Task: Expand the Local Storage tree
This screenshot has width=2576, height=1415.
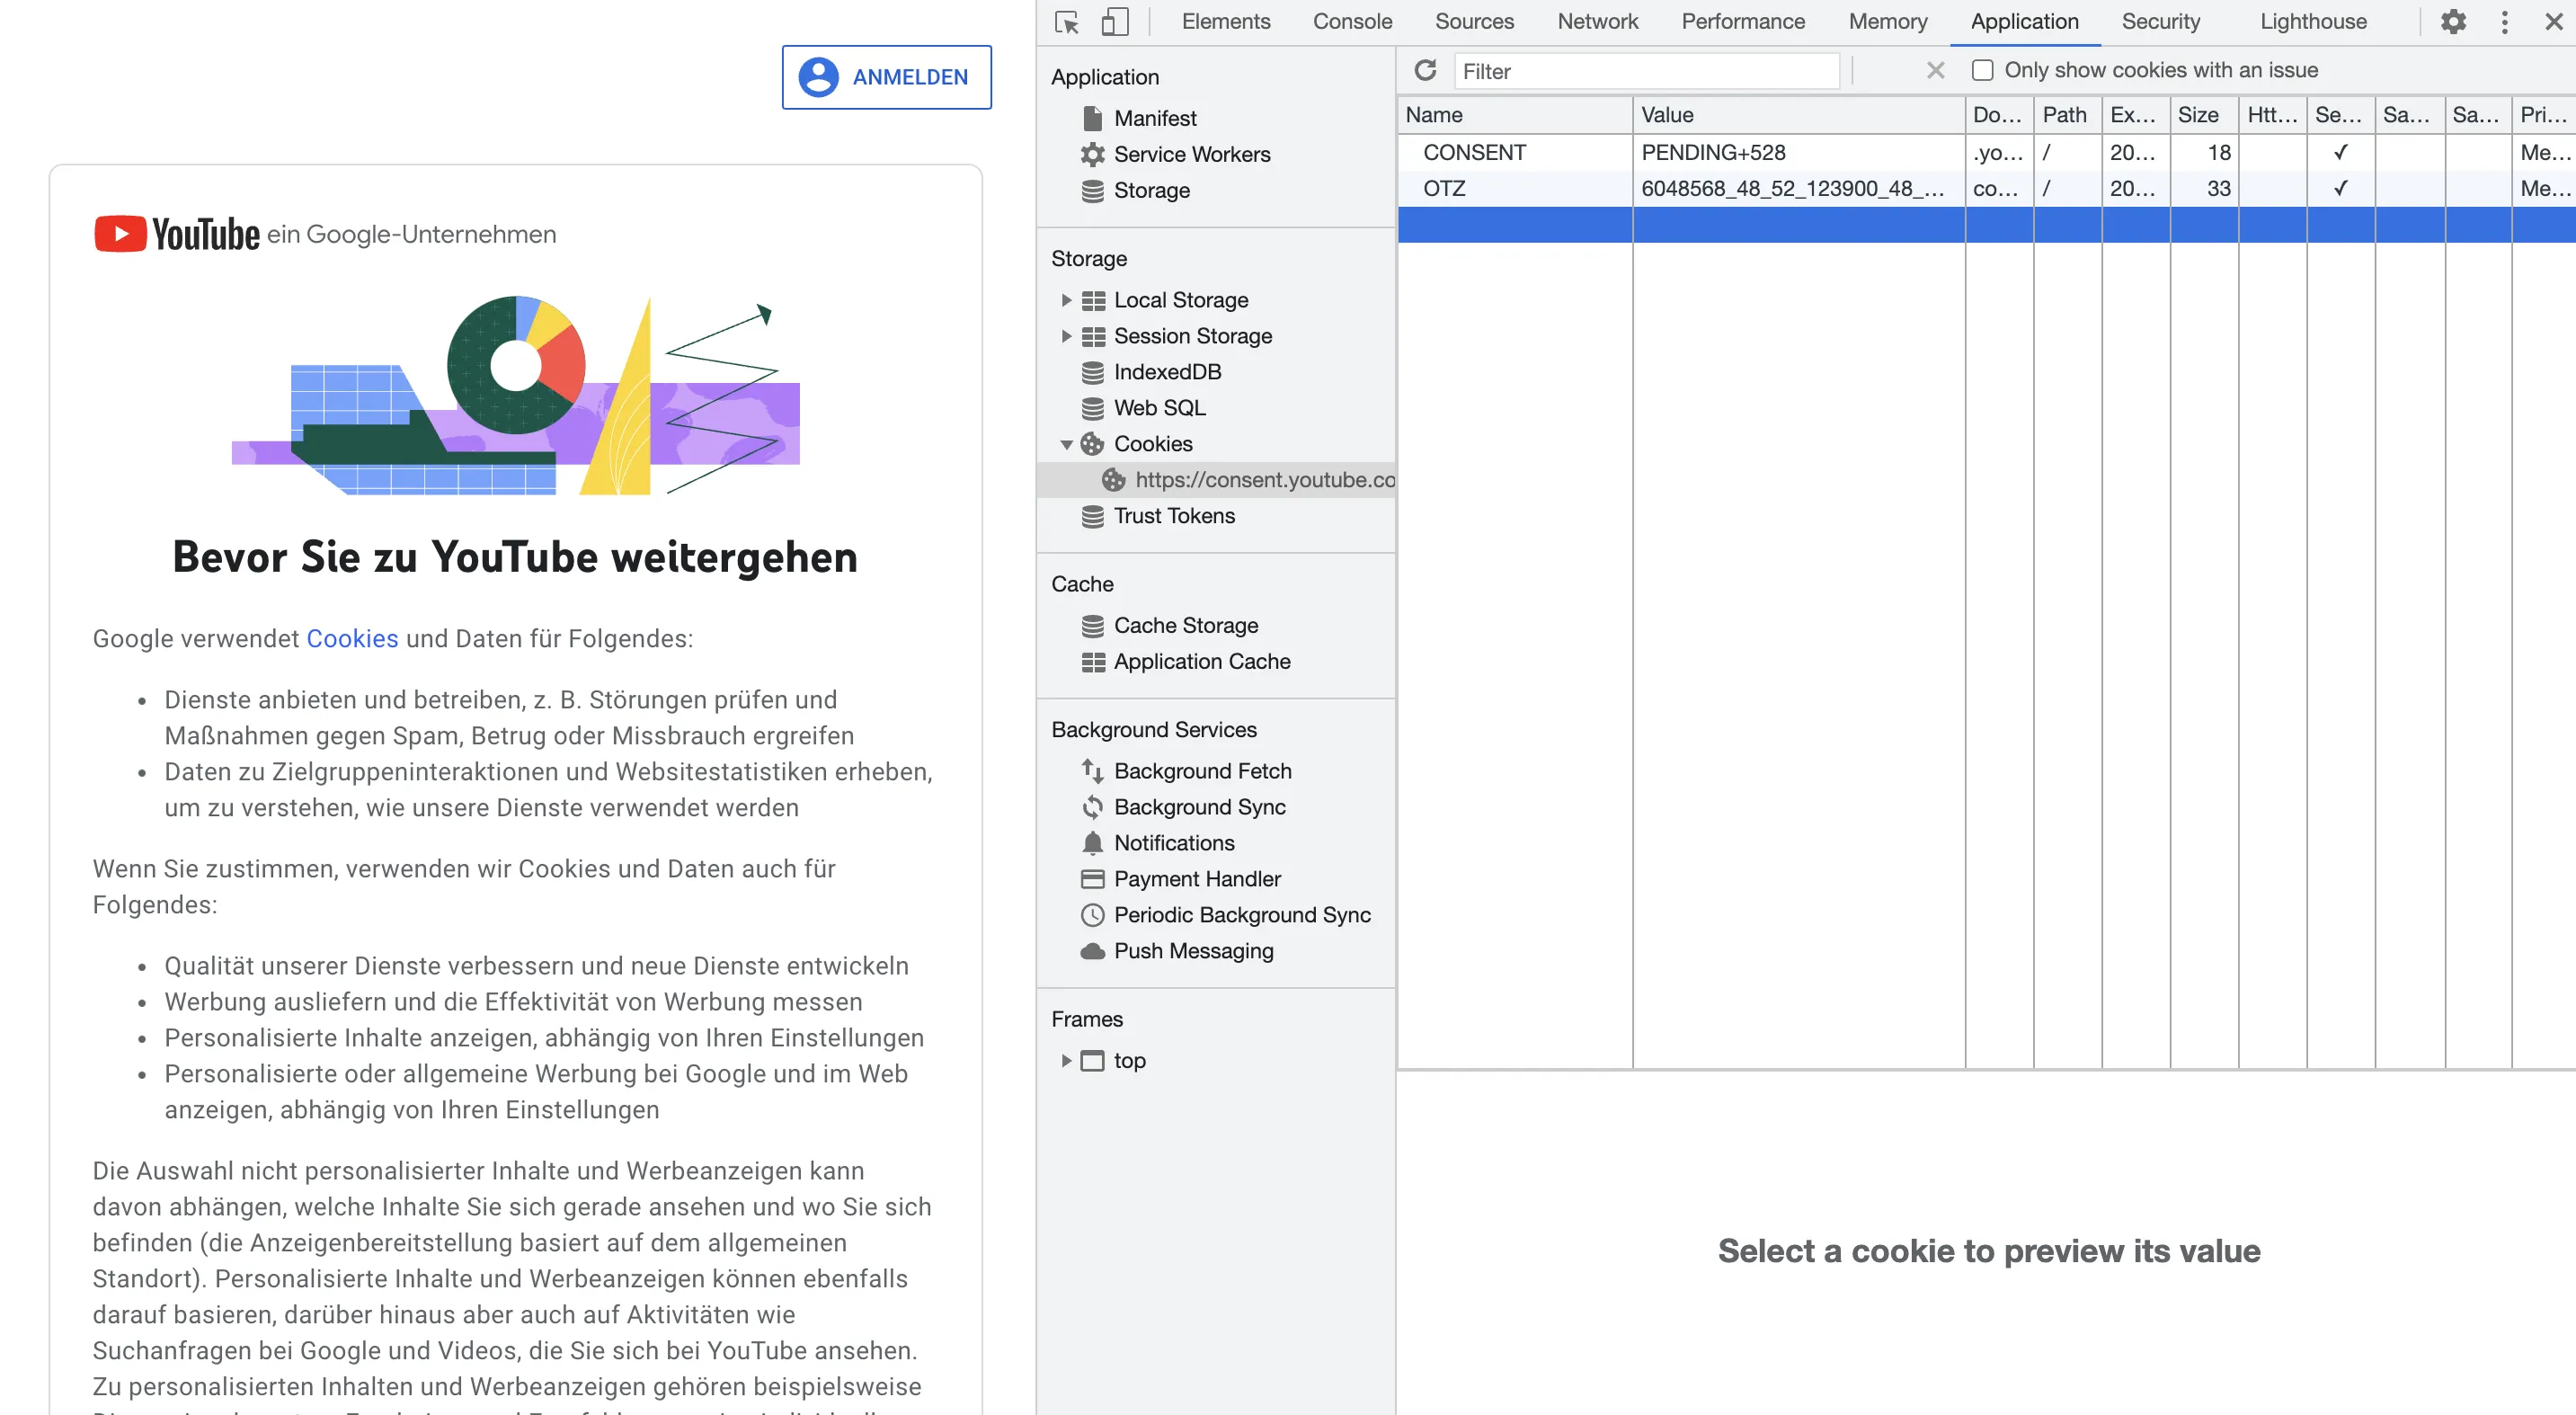Action: pos(1066,300)
